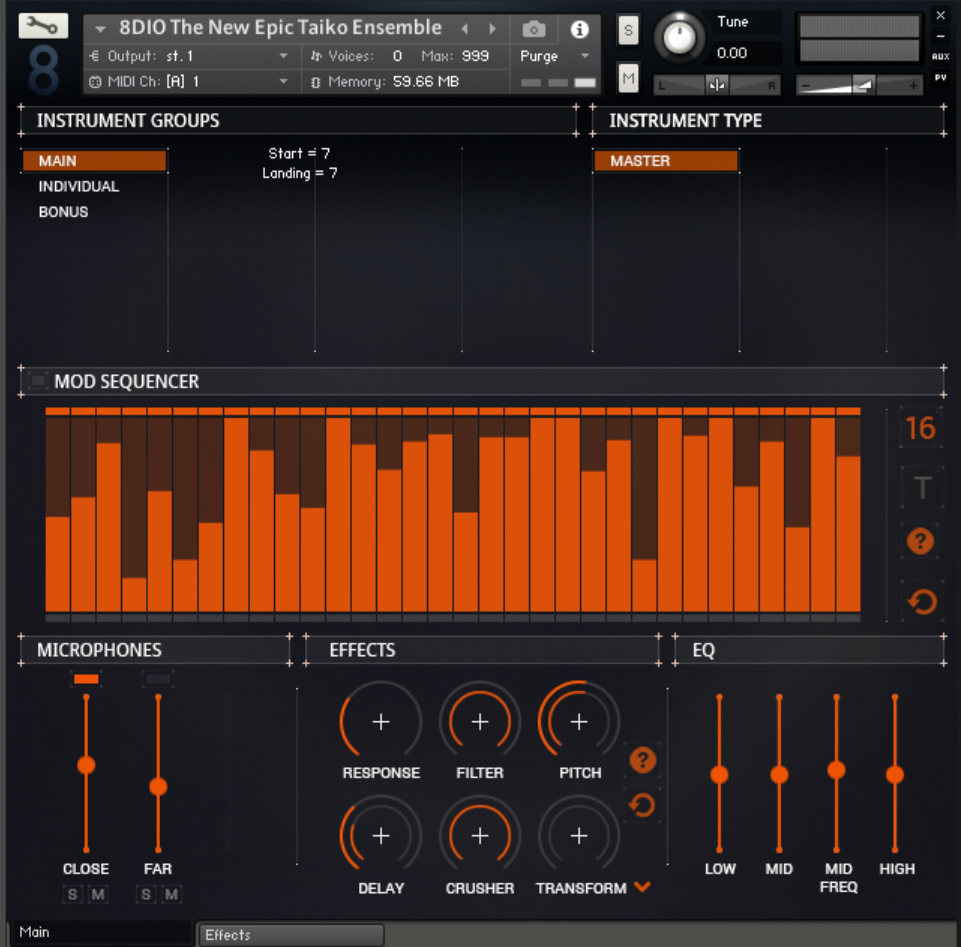The width and height of the screenshot is (961, 947).
Task: Click the sequencer step count 16
Action: 921,428
